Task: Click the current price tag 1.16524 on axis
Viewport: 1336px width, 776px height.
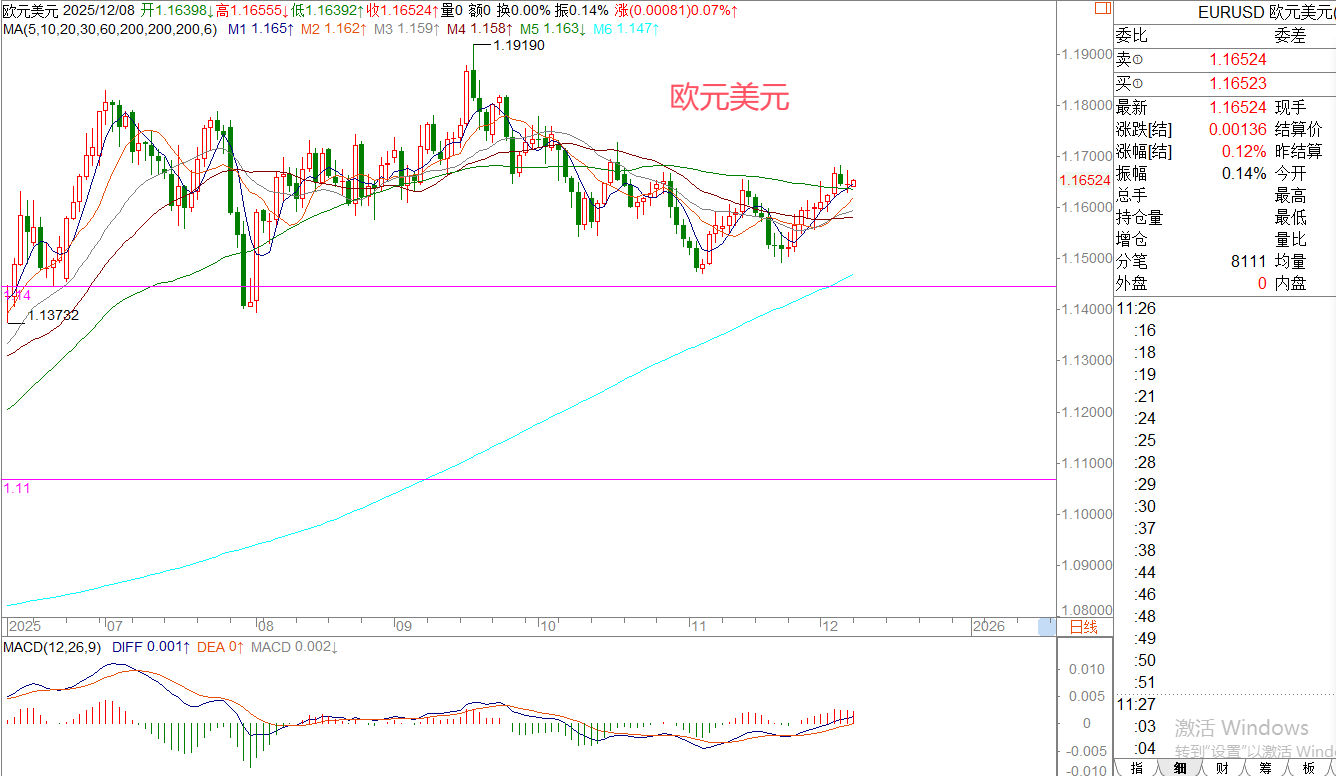Action: [1085, 181]
